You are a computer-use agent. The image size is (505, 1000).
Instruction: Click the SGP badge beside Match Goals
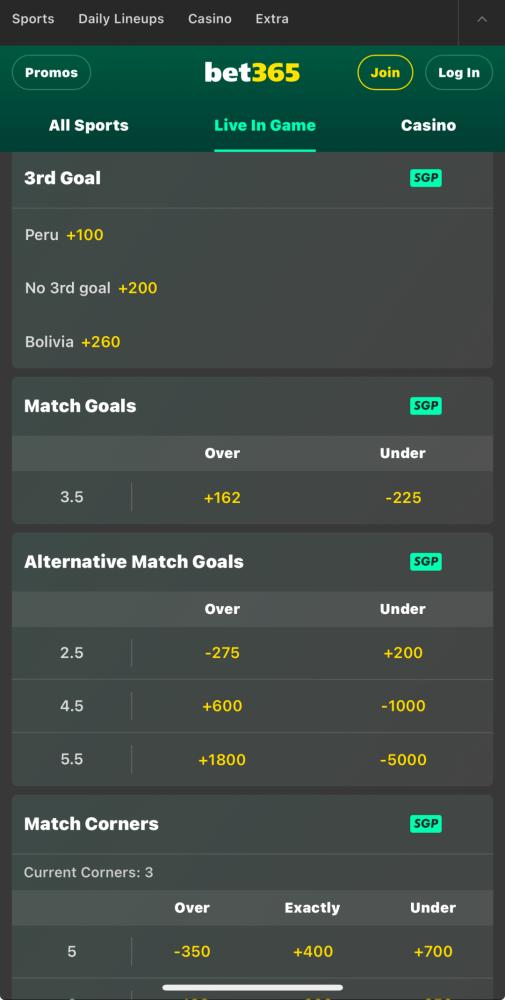click(x=425, y=406)
